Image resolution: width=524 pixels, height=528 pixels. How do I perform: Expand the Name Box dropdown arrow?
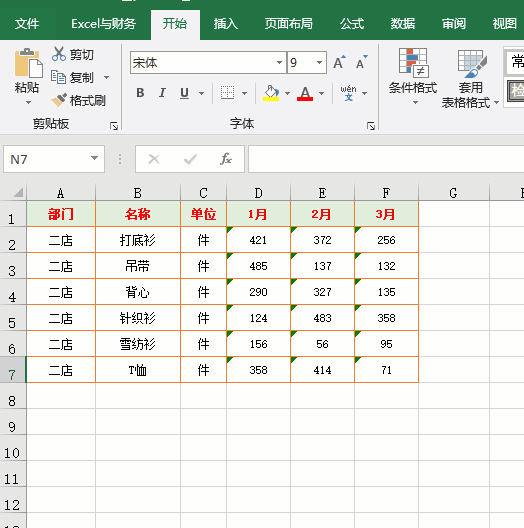(x=95, y=158)
